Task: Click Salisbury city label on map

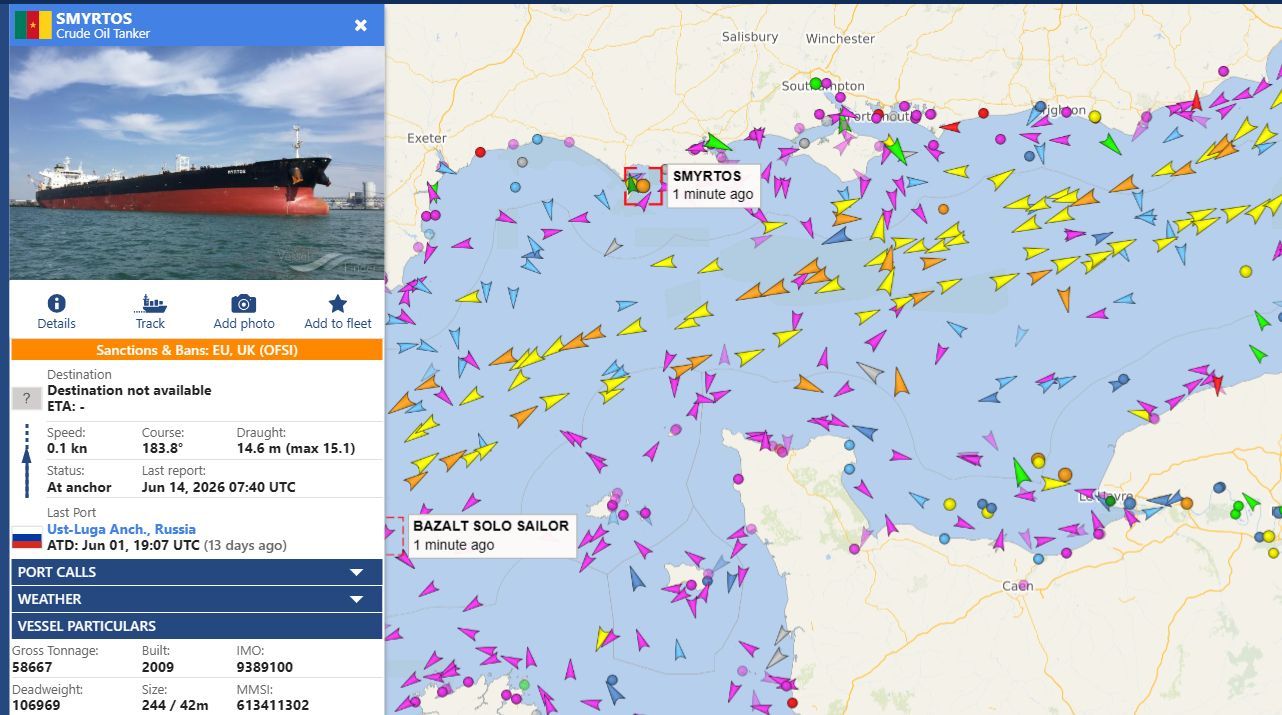Action: (x=750, y=37)
